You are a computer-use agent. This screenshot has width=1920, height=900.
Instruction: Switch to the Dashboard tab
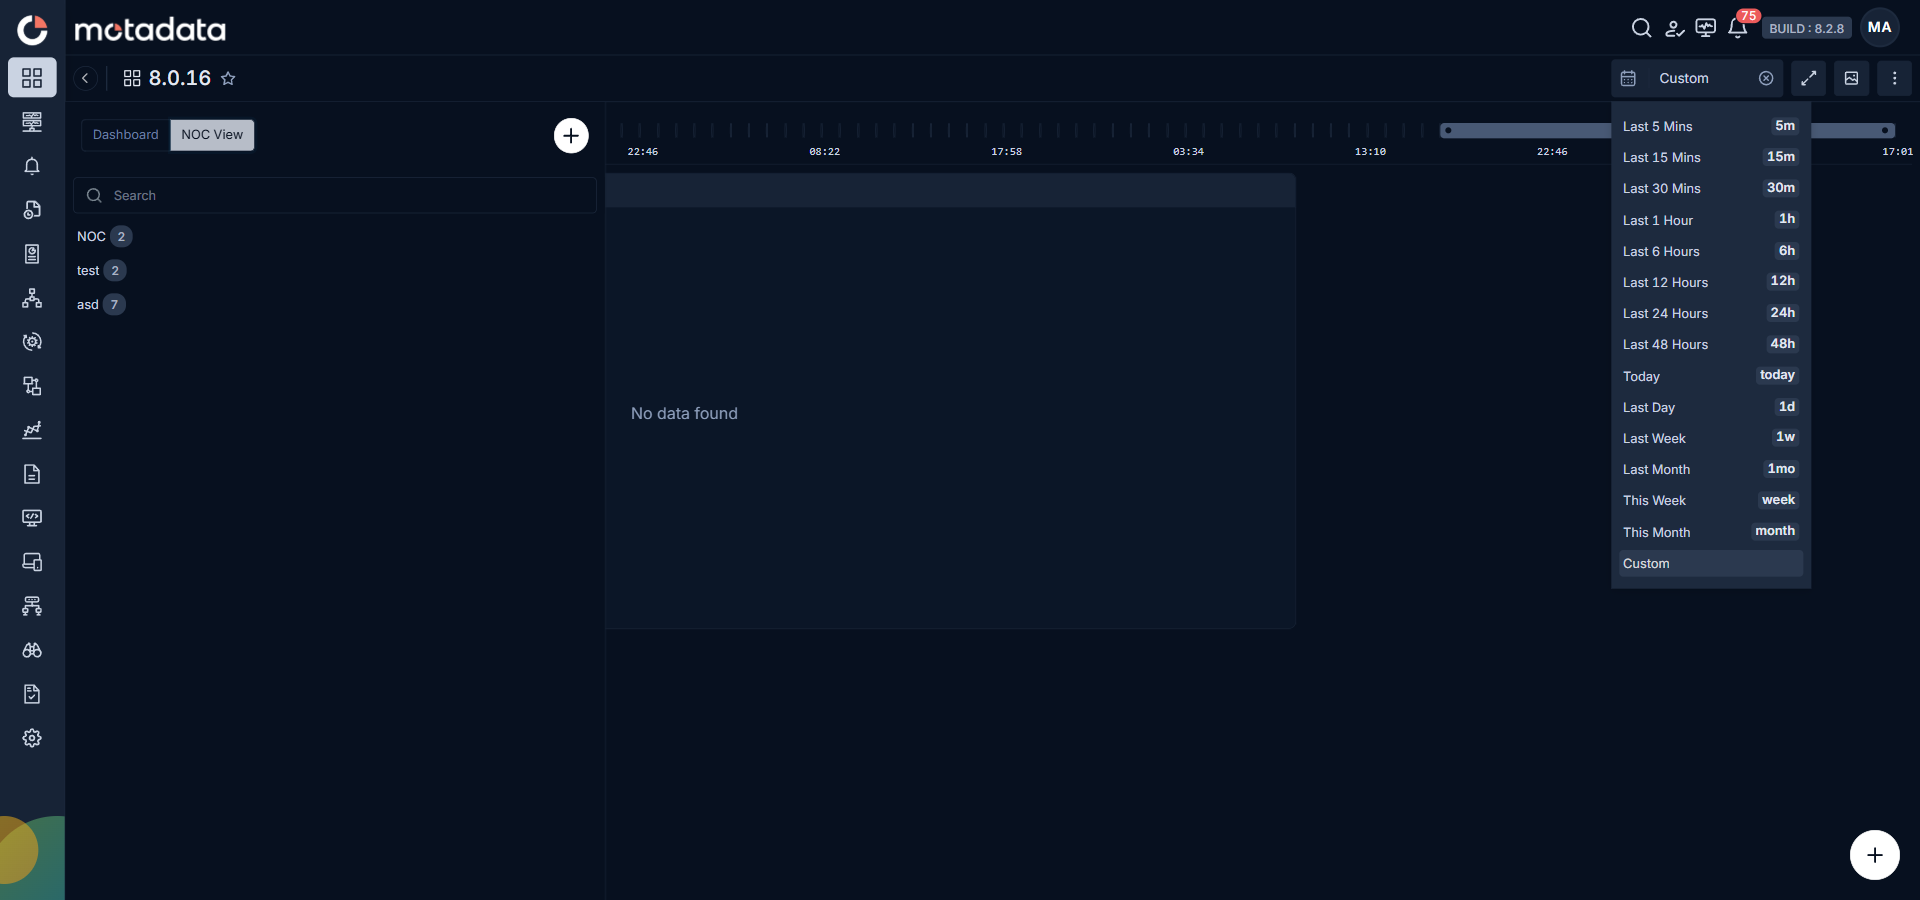(126, 135)
